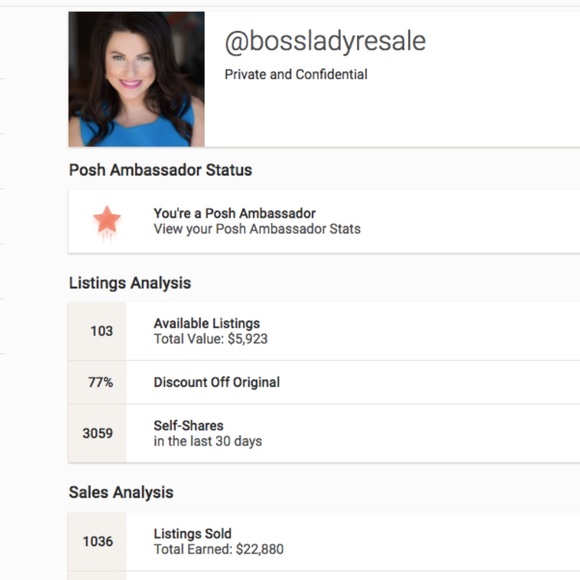Click the Sales Analysis heading
580x580 pixels.
click(121, 492)
